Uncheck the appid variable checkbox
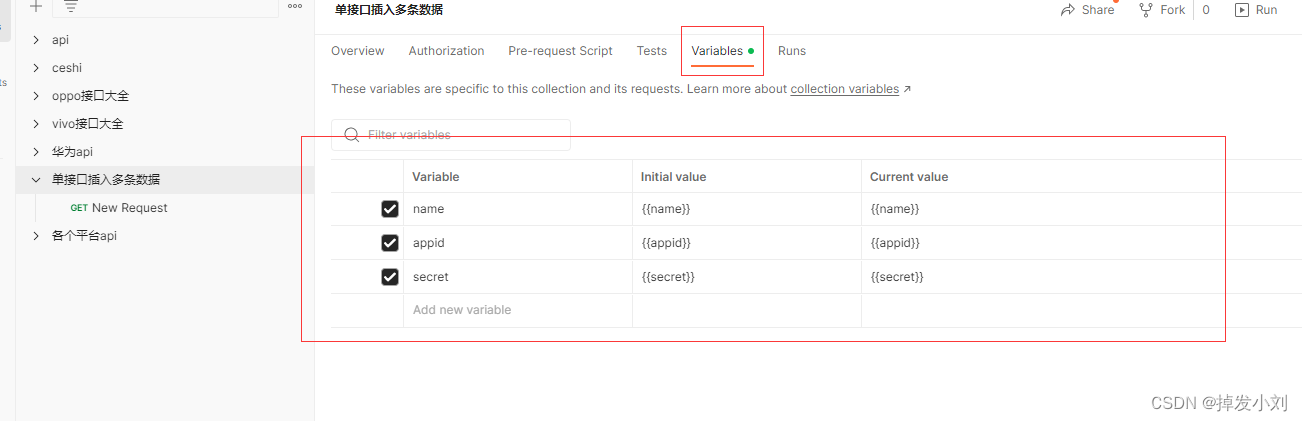Image resolution: width=1302 pixels, height=421 pixels. click(x=390, y=243)
